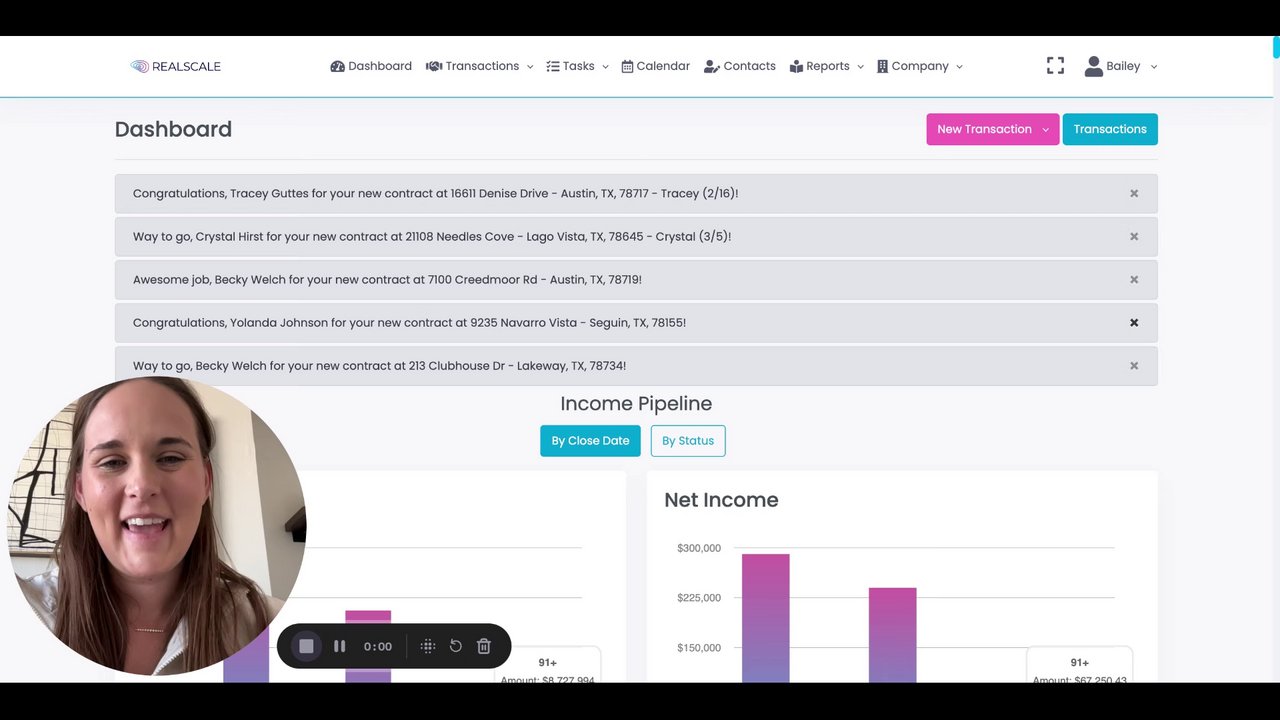Expand the New Transaction dropdown arrow
1280x720 pixels.
pyautogui.click(x=1045, y=130)
